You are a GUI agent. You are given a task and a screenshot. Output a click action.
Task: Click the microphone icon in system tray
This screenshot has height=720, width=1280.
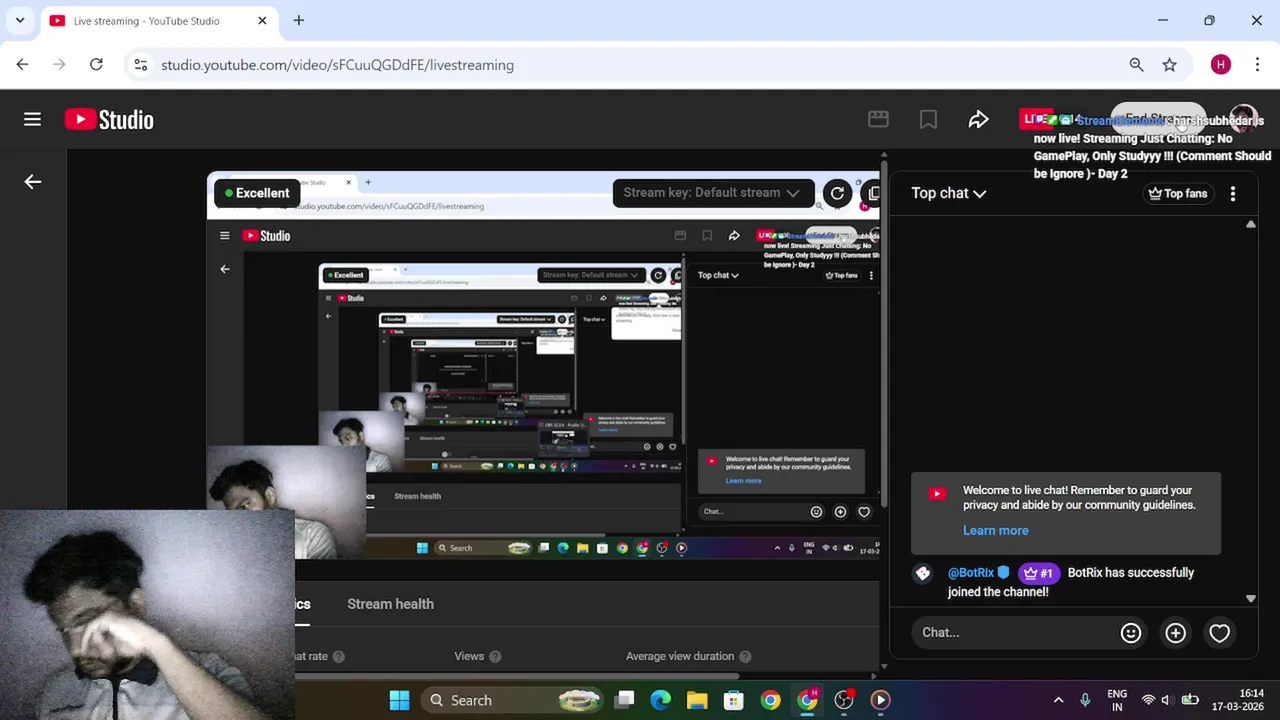pos(1085,700)
